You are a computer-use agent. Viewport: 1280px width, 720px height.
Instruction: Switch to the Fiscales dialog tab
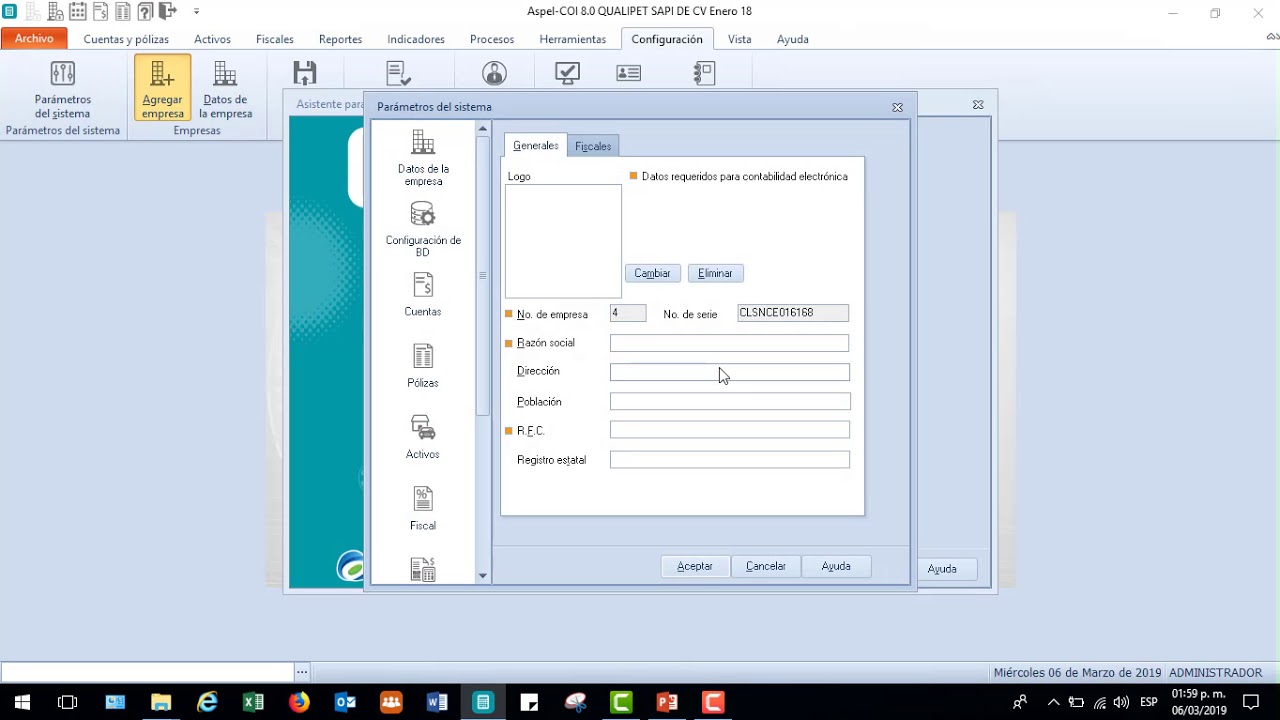[x=593, y=146]
